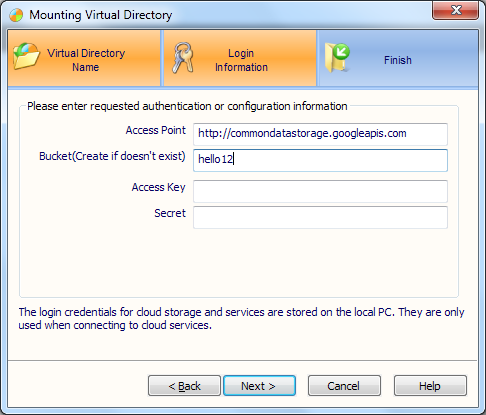Open the Help button
The image size is (486, 415).
pyautogui.click(x=430, y=386)
